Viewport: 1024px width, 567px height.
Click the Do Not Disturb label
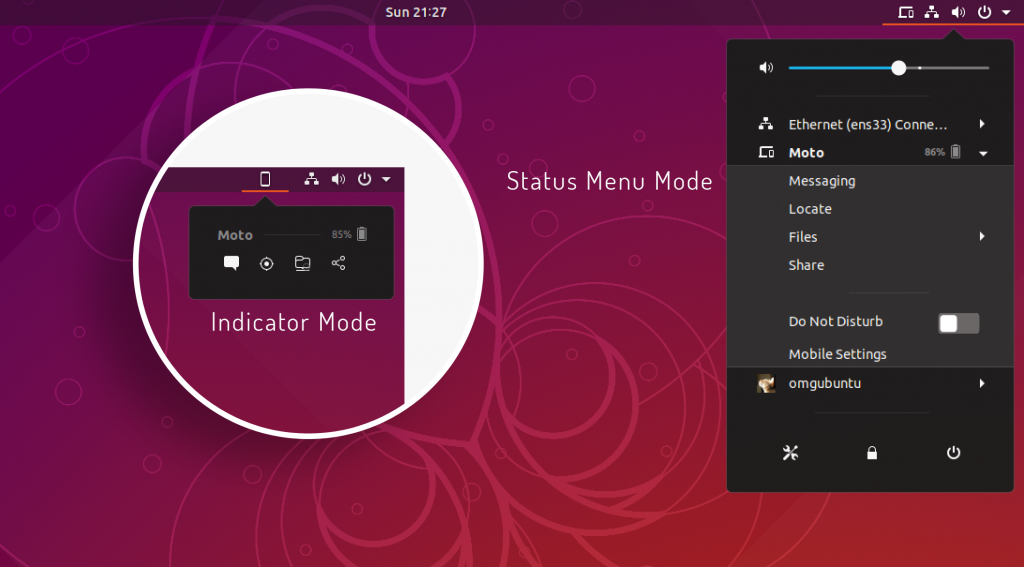[835, 321]
